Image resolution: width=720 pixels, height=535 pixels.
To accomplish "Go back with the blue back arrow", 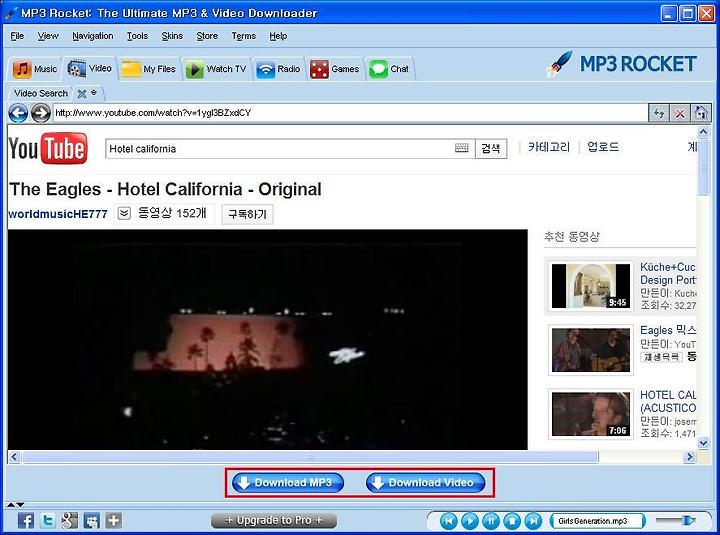I will click(x=18, y=113).
